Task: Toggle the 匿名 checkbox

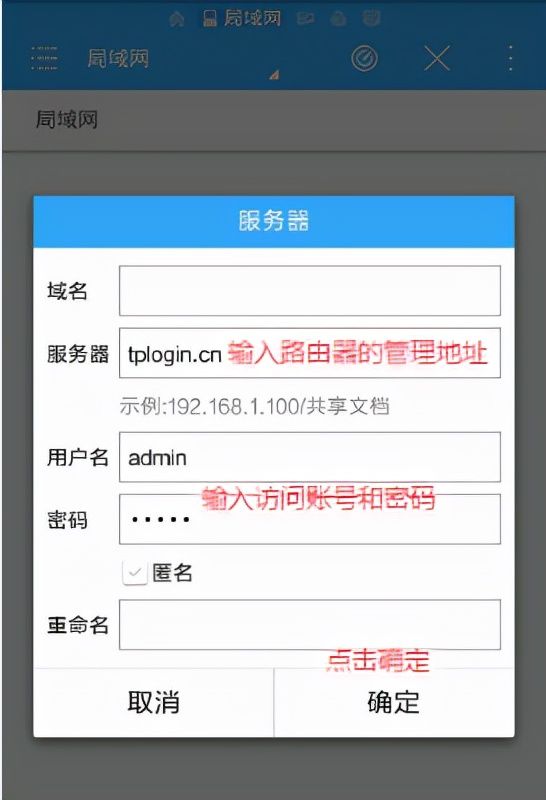Action: [135, 573]
